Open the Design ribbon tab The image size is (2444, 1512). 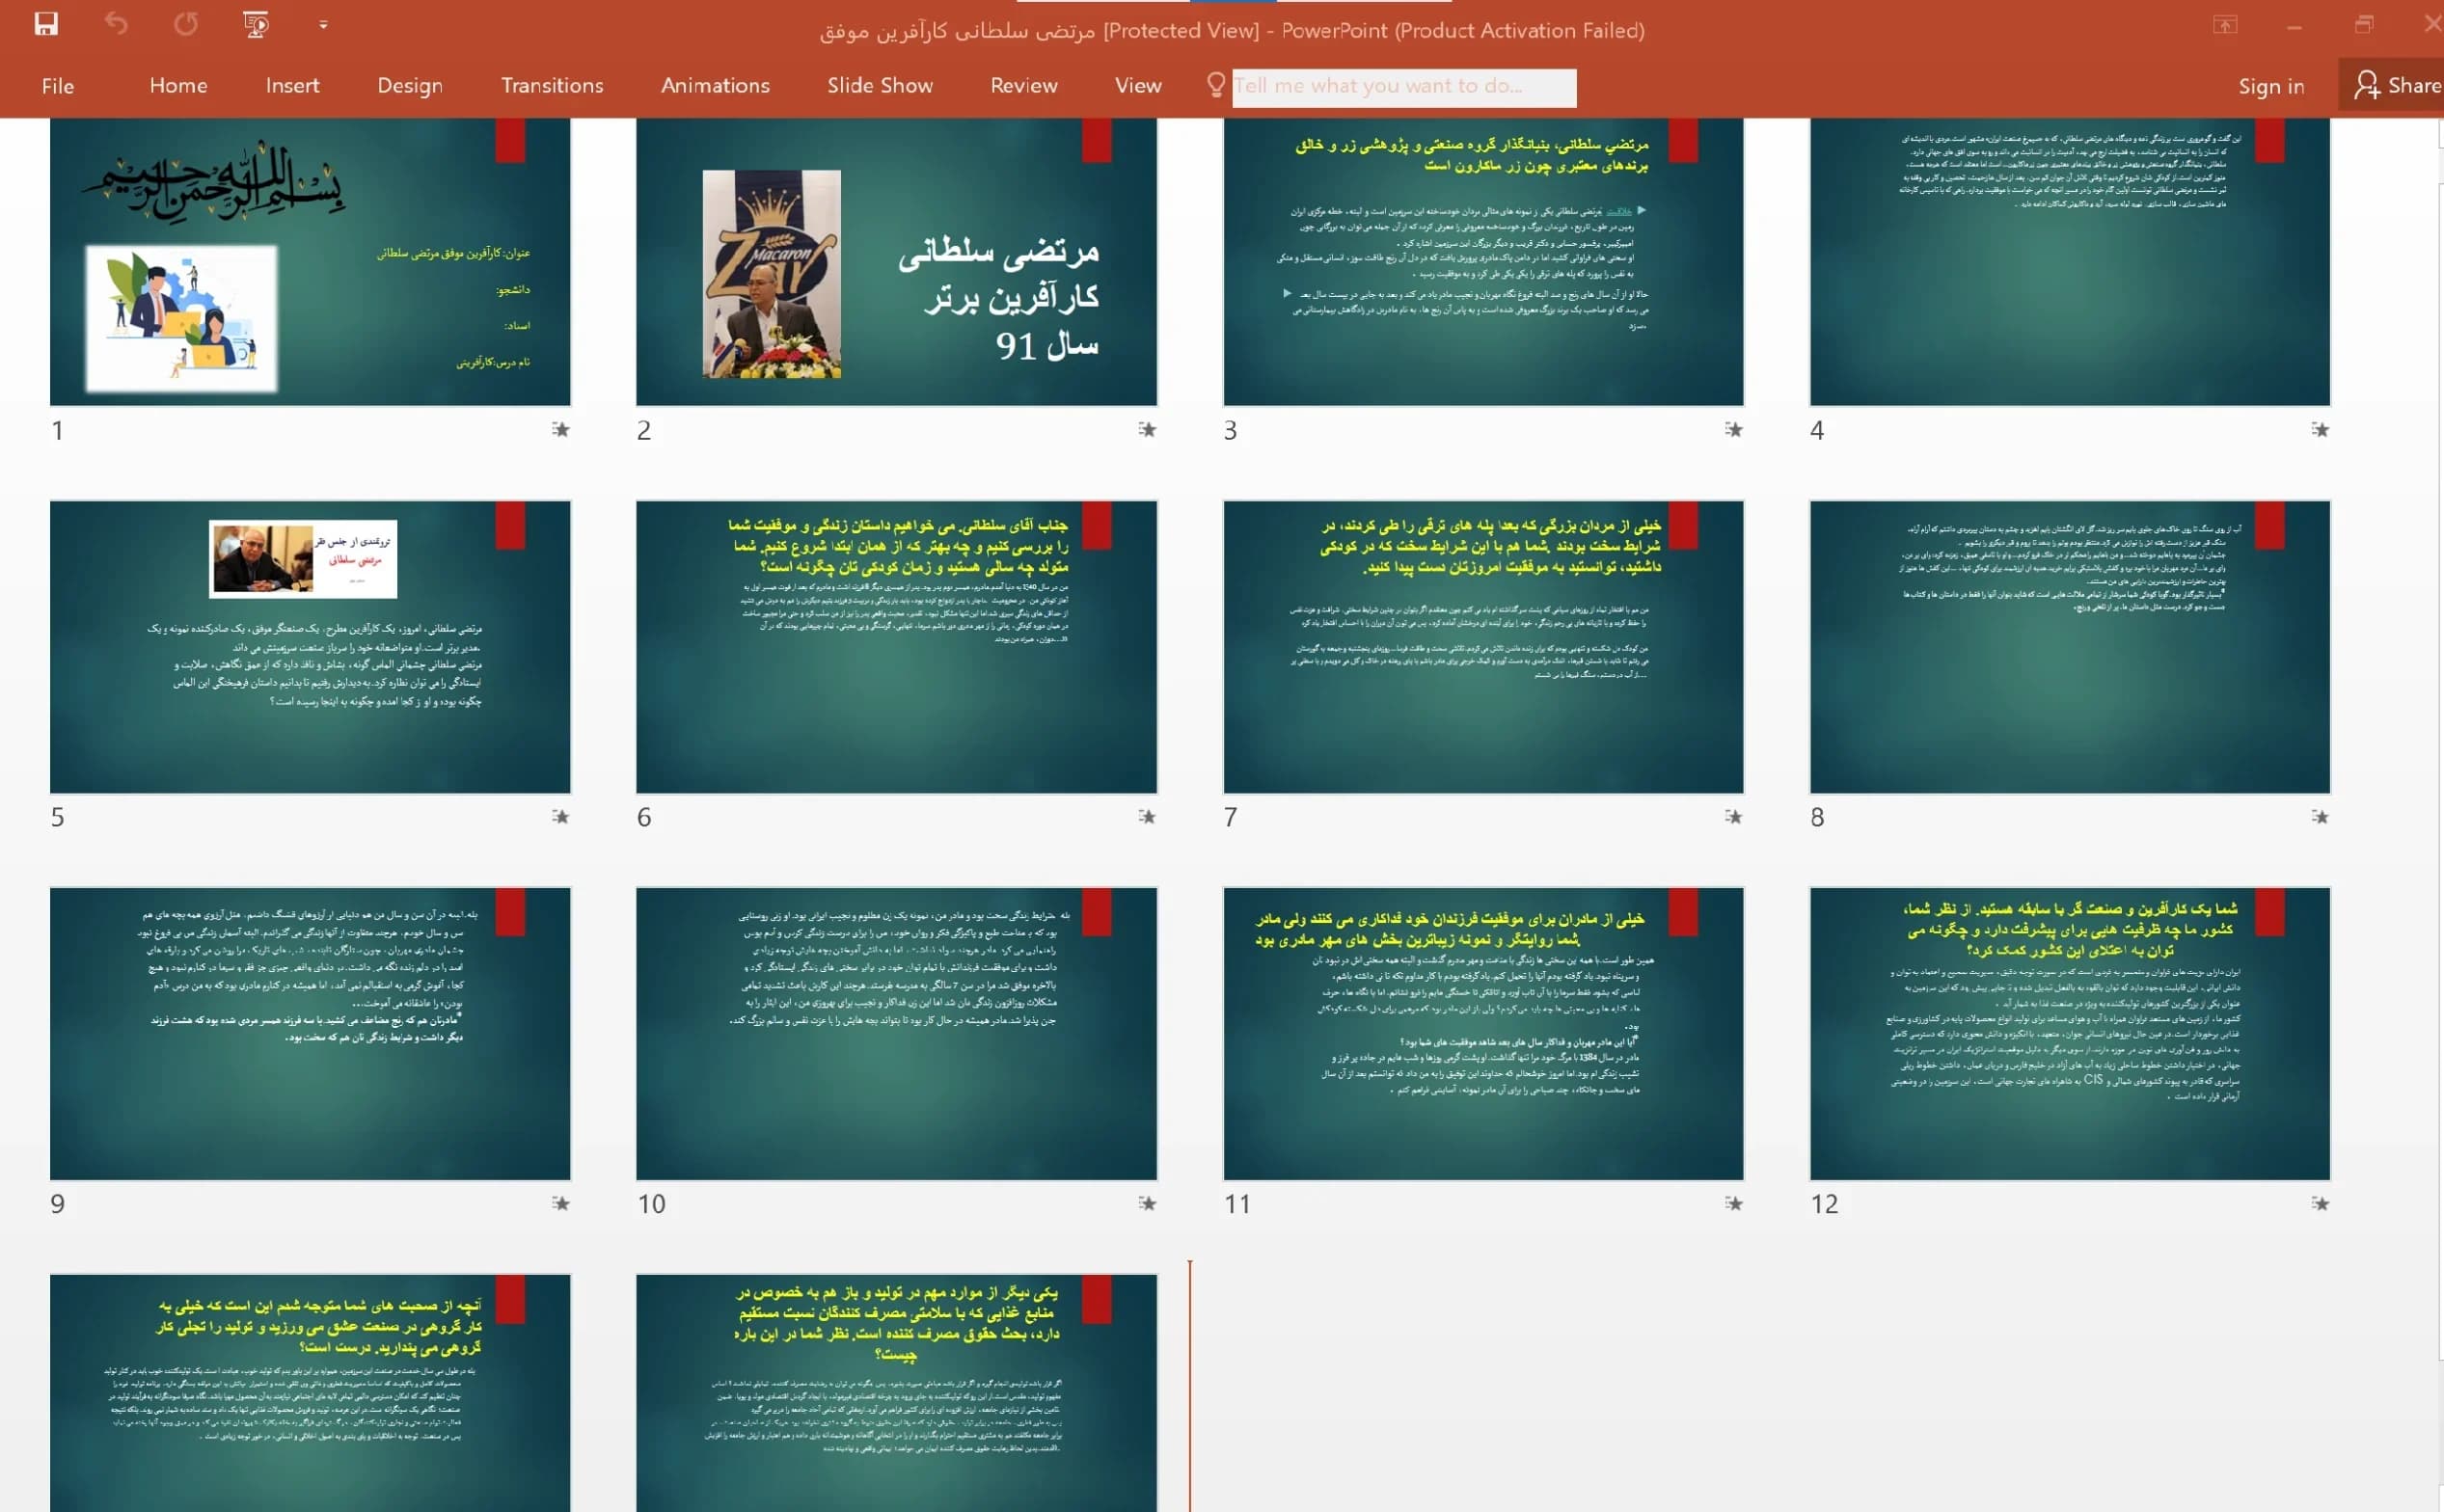coord(410,86)
